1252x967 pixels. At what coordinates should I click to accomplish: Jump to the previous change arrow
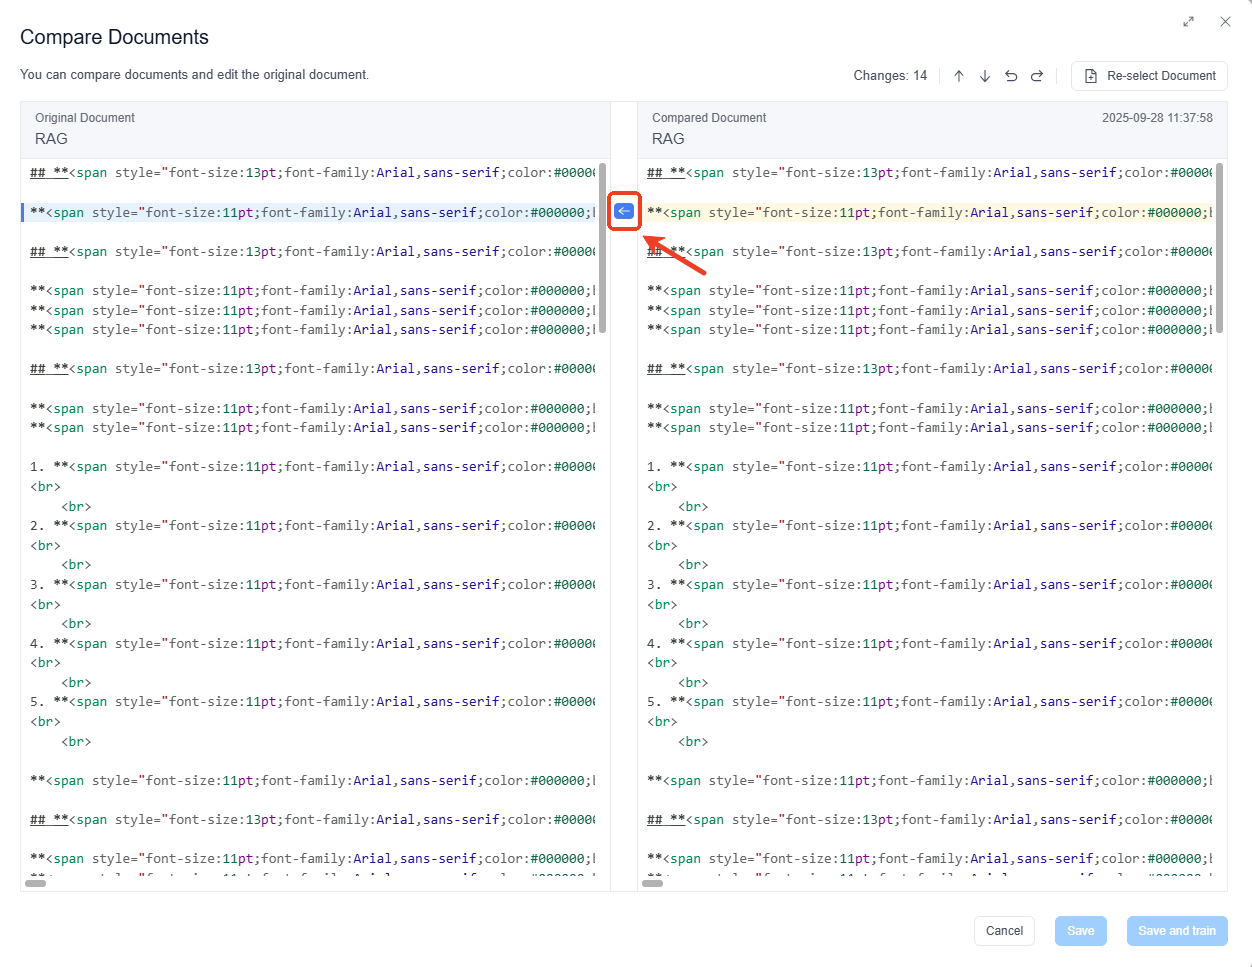(x=959, y=76)
